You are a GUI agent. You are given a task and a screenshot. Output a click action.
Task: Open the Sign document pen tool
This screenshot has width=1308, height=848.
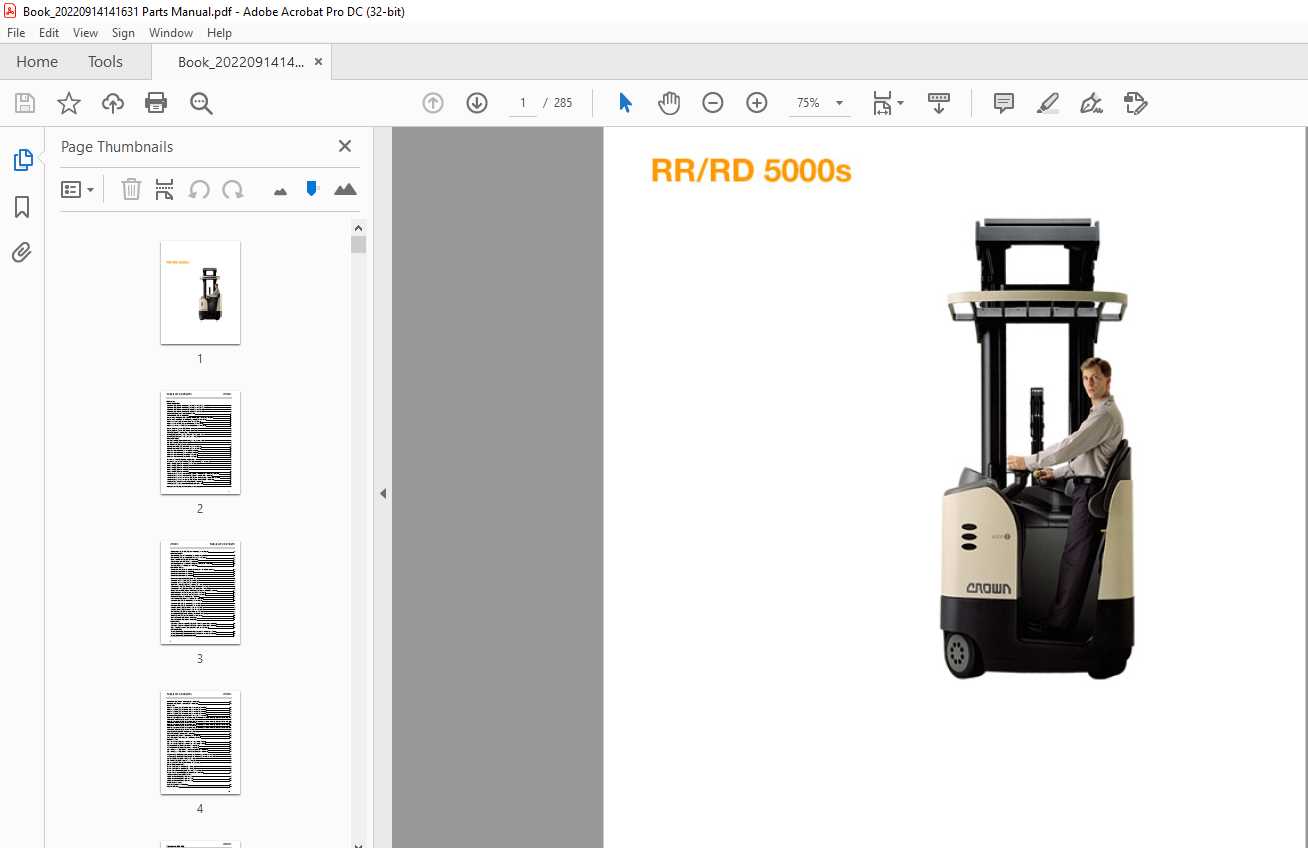point(1092,103)
